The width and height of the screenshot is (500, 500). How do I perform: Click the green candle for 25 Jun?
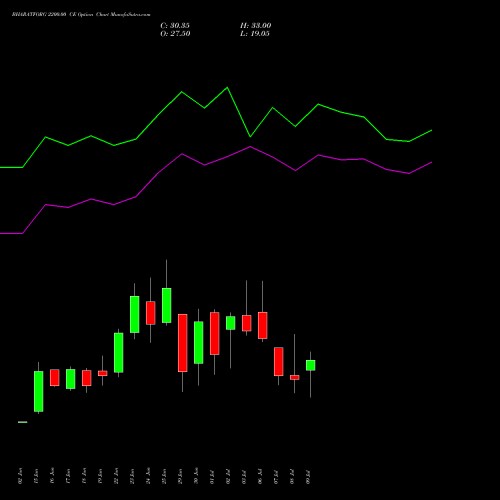(x=167, y=305)
